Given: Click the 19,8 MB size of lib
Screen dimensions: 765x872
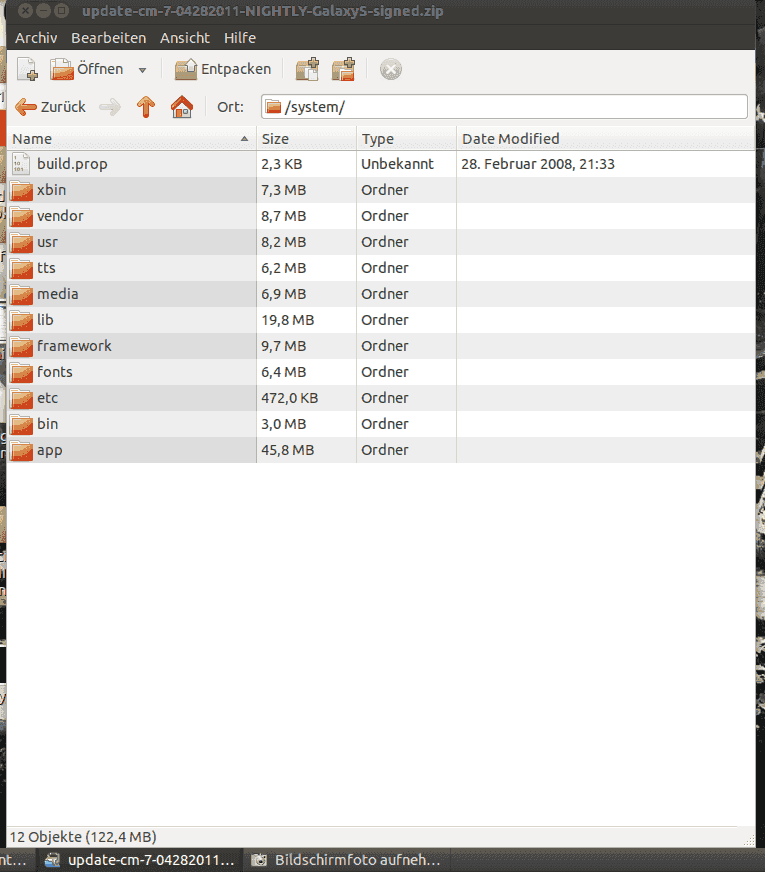Looking at the screenshot, I should tap(288, 320).
